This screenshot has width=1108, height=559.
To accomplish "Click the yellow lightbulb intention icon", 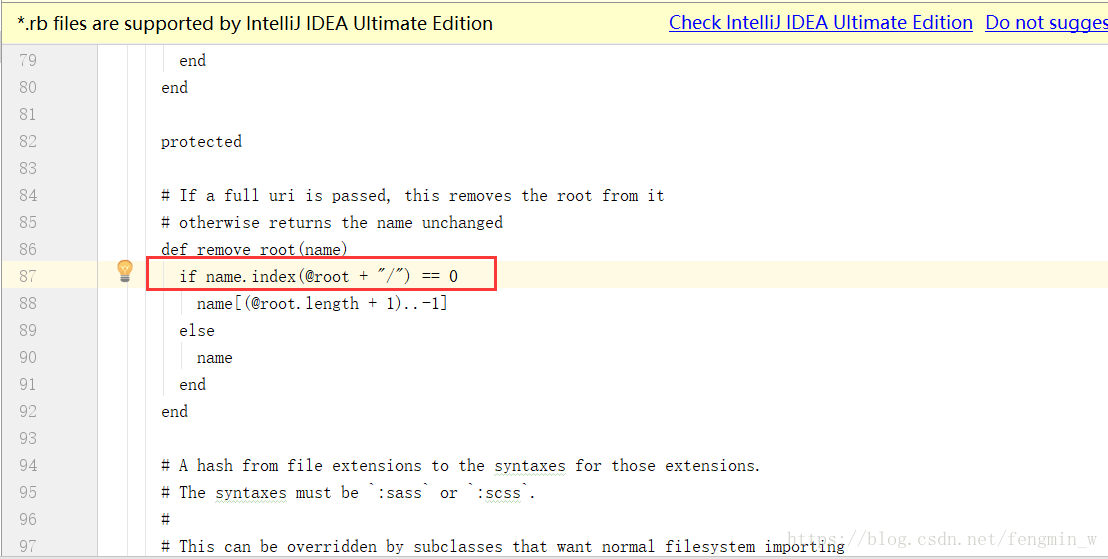I will coord(124,271).
